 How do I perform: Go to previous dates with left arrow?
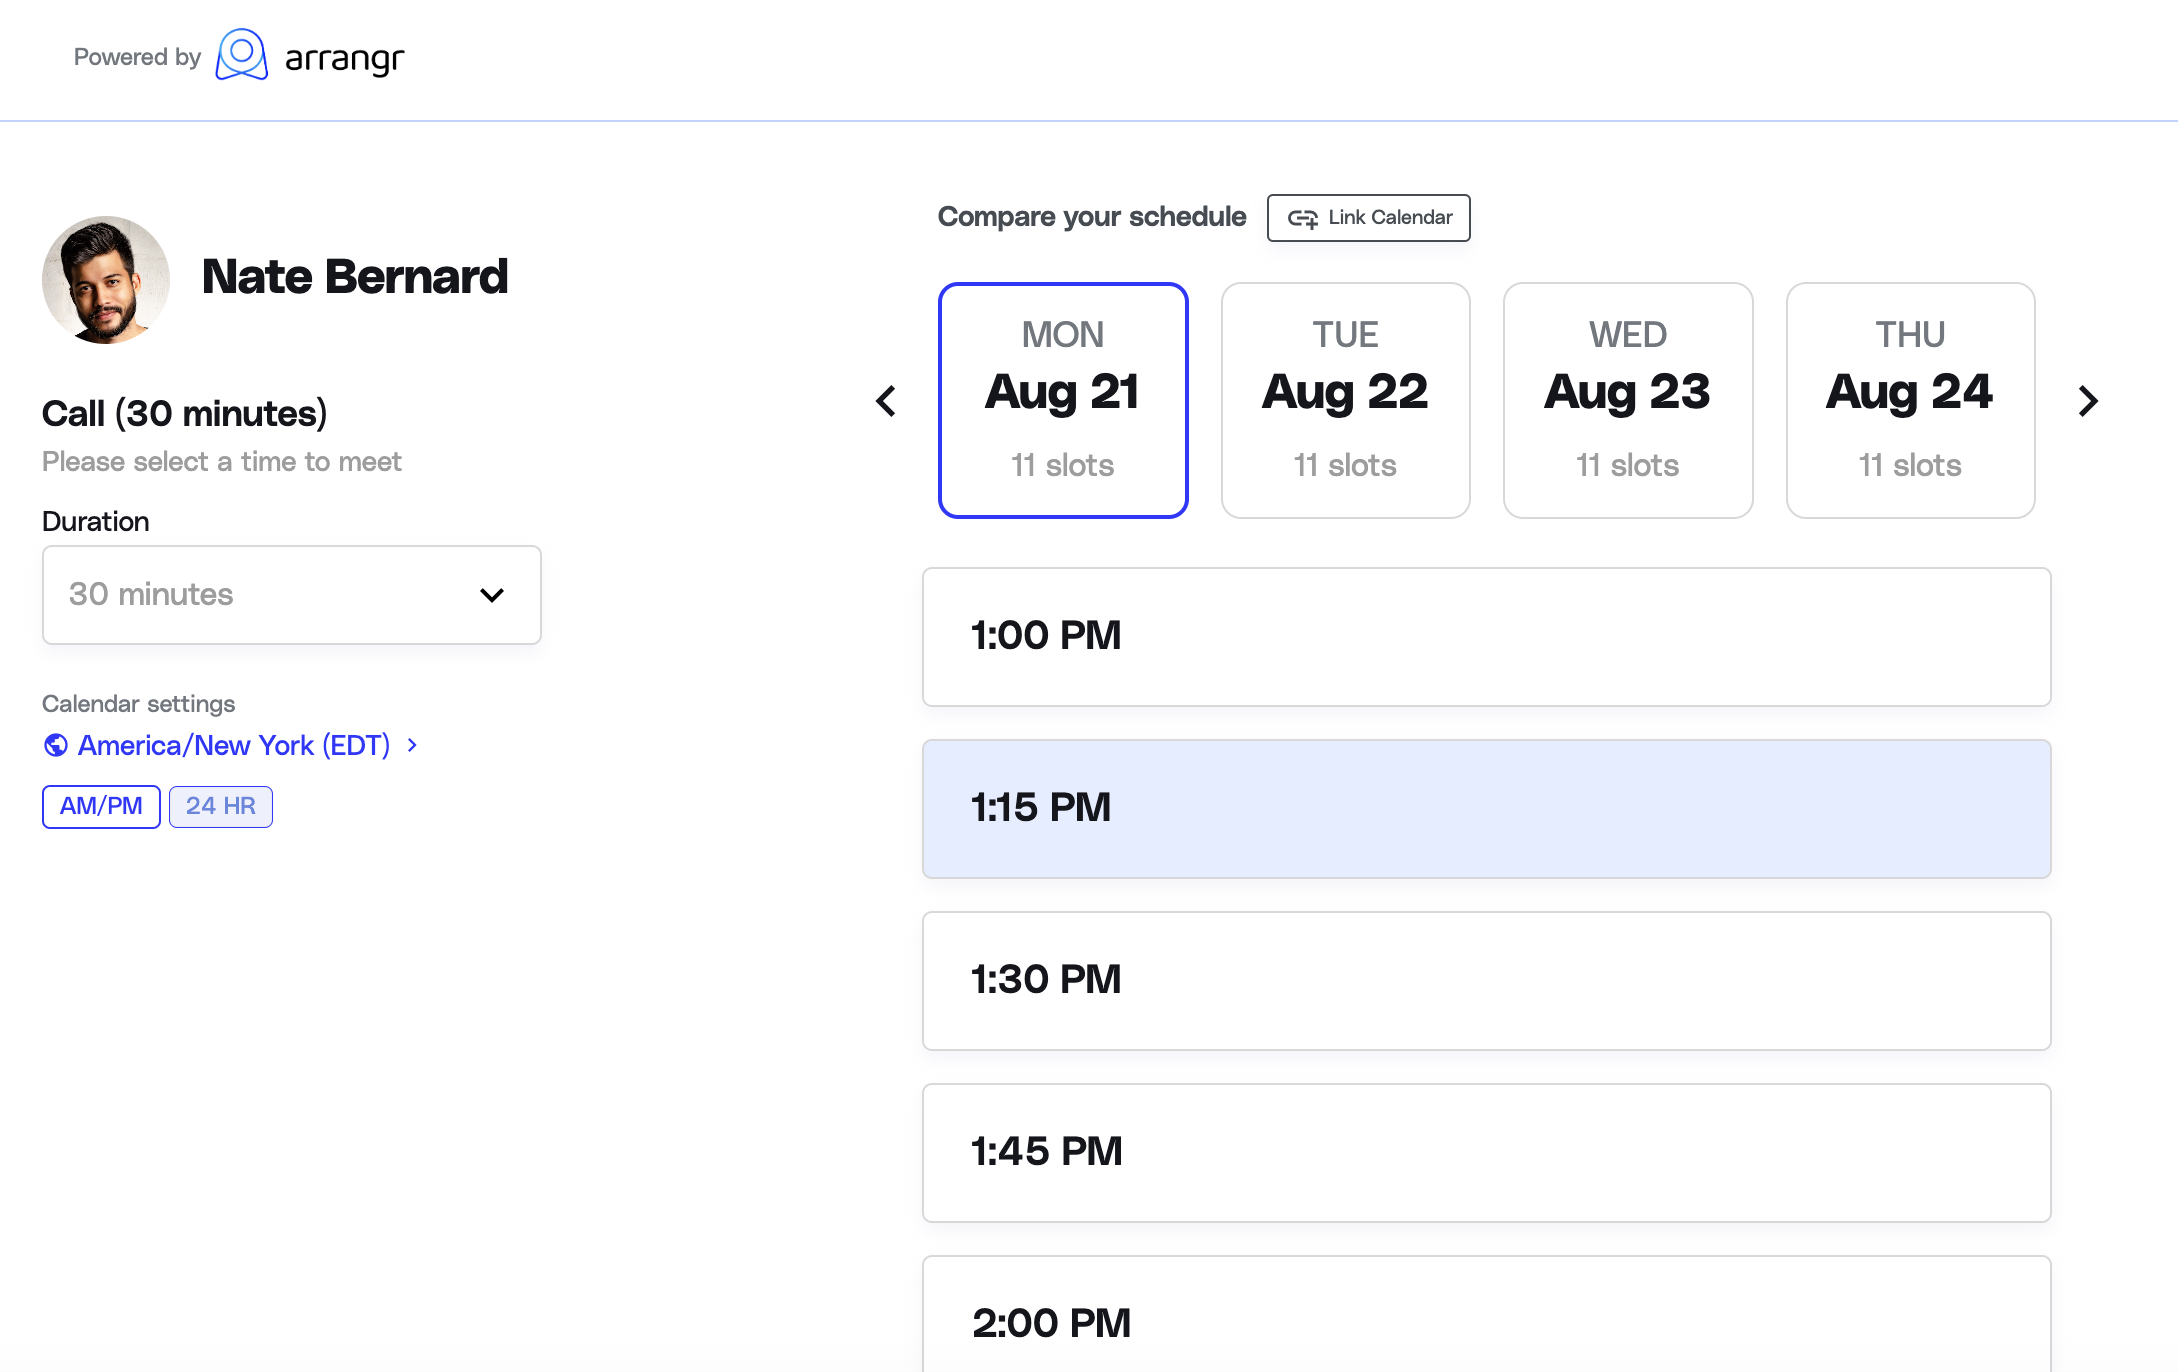pyautogui.click(x=886, y=401)
